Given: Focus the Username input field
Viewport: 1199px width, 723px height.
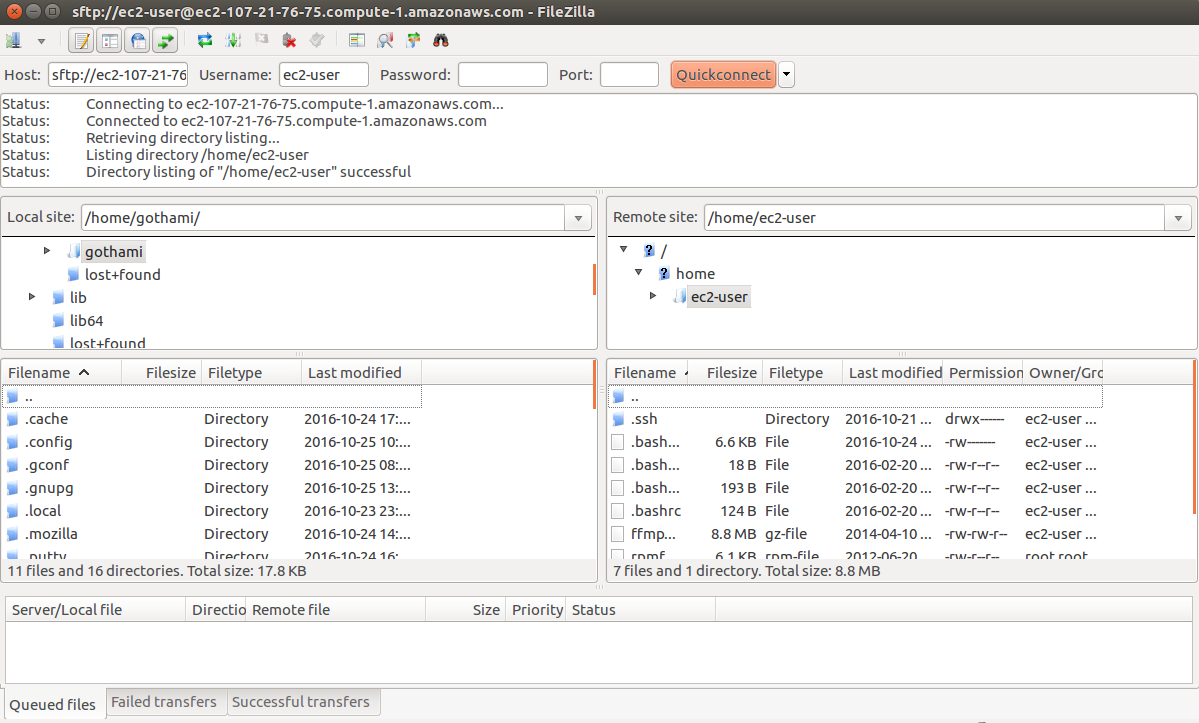Looking at the screenshot, I should pyautogui.click(x=323, y=75).
